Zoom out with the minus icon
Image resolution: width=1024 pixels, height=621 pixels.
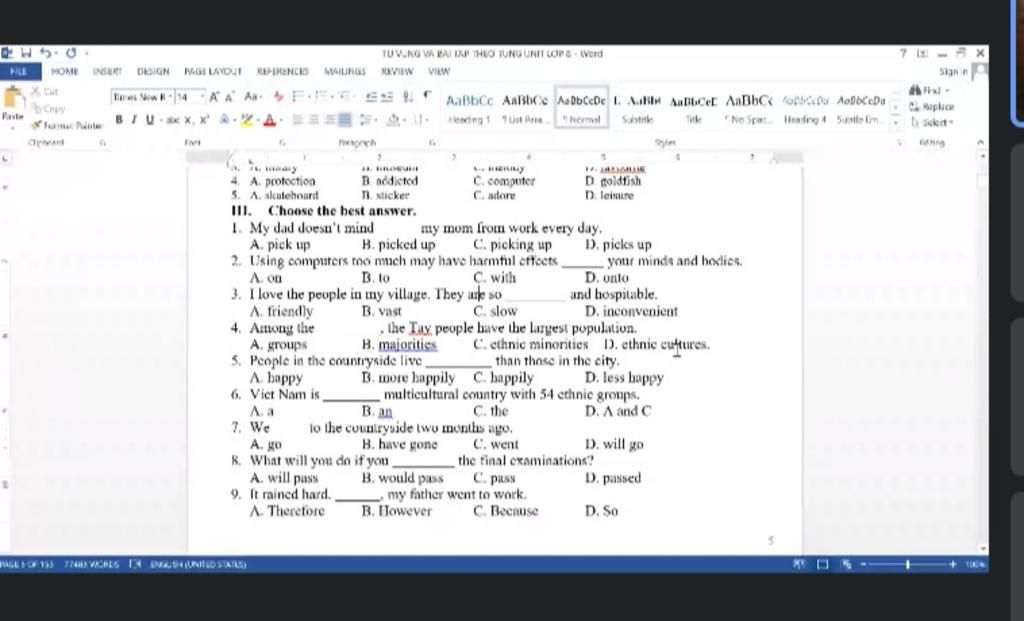point(864,564)
